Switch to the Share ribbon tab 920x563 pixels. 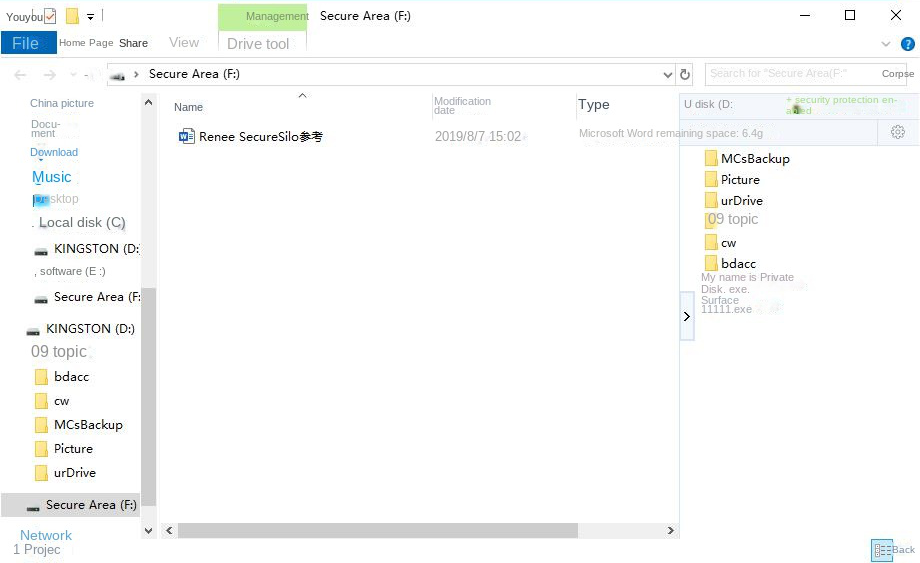pyautogui.click(x=133, y=43)
